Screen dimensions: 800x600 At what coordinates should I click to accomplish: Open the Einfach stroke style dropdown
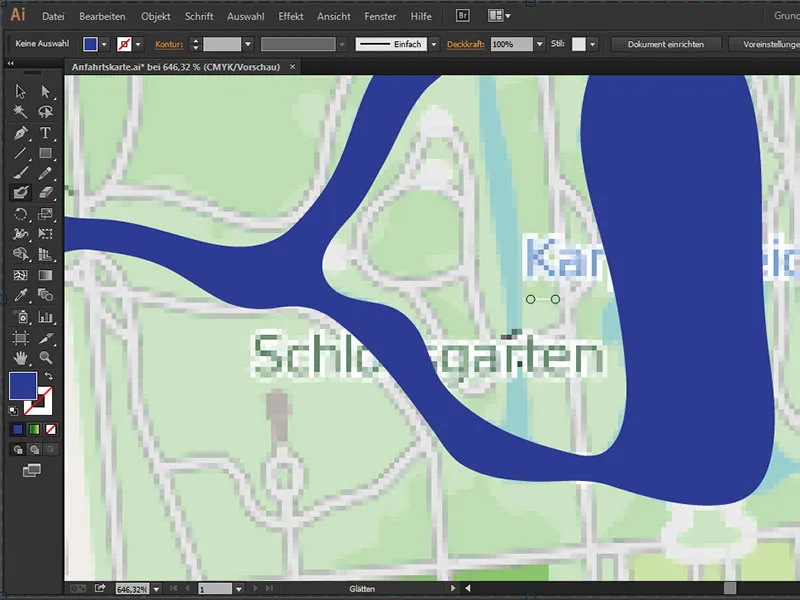pyautogui.click(x=434, y=44)
